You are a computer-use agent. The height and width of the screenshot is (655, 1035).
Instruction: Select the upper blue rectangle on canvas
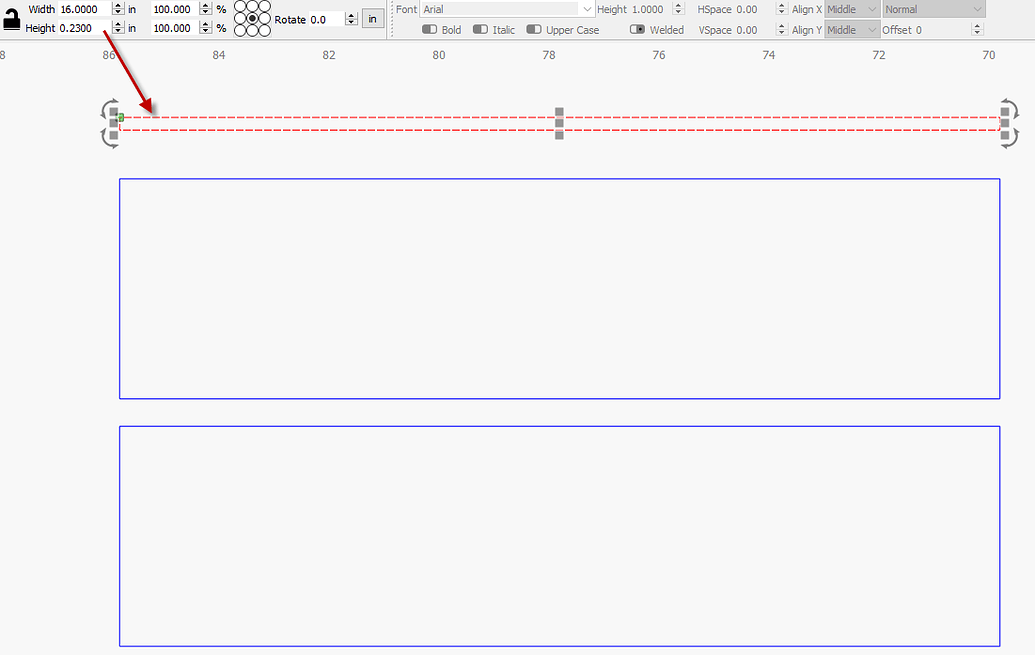[x=559, y=179]
